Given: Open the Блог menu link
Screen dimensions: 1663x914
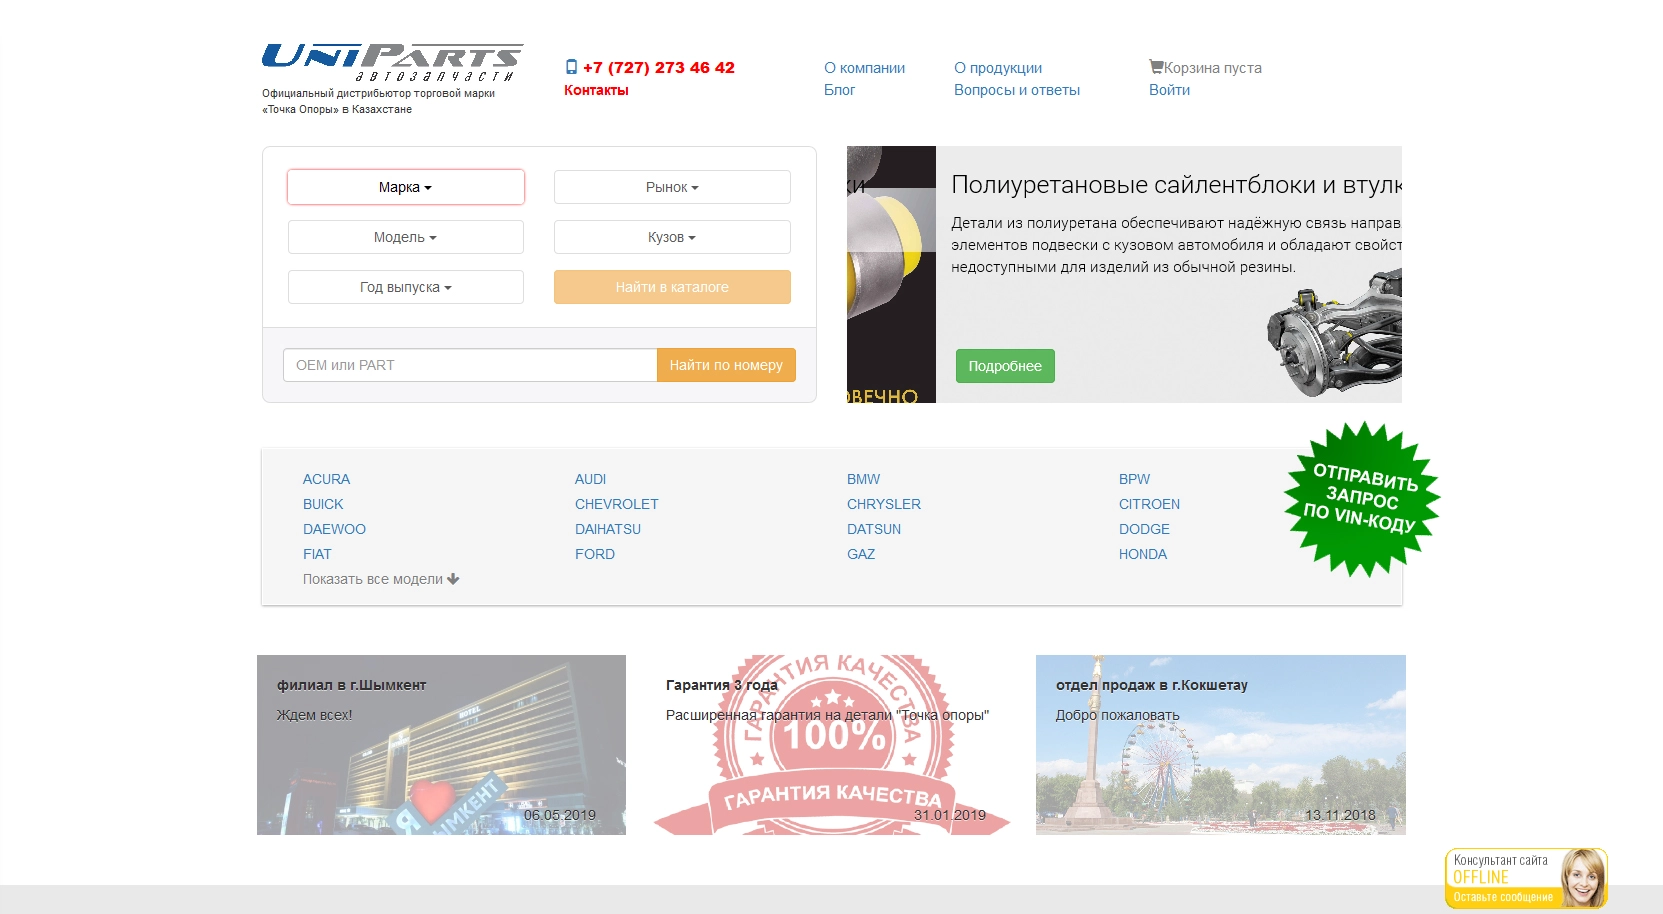Looking at the screenshot, I should click(839, 90).
